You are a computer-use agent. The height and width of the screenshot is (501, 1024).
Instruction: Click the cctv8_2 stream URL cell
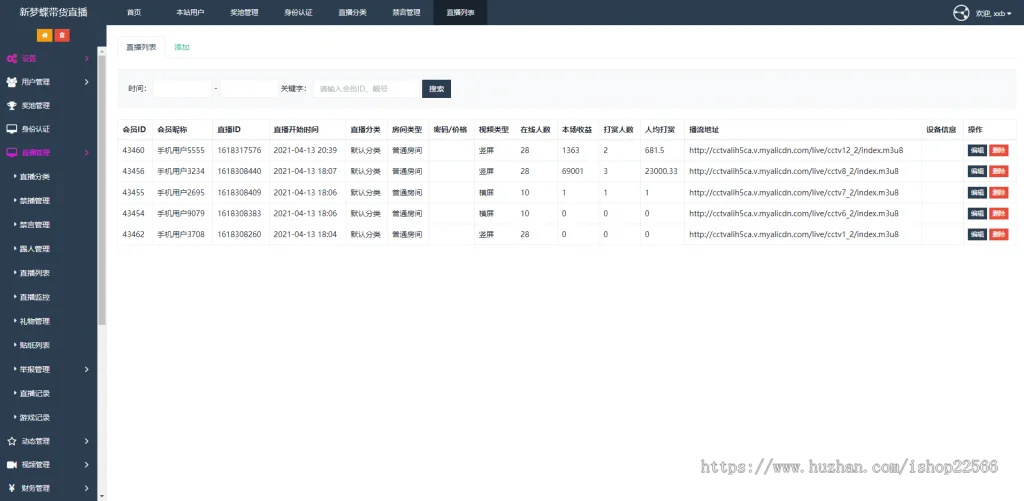pyautogui.click(x=793, y=171)
